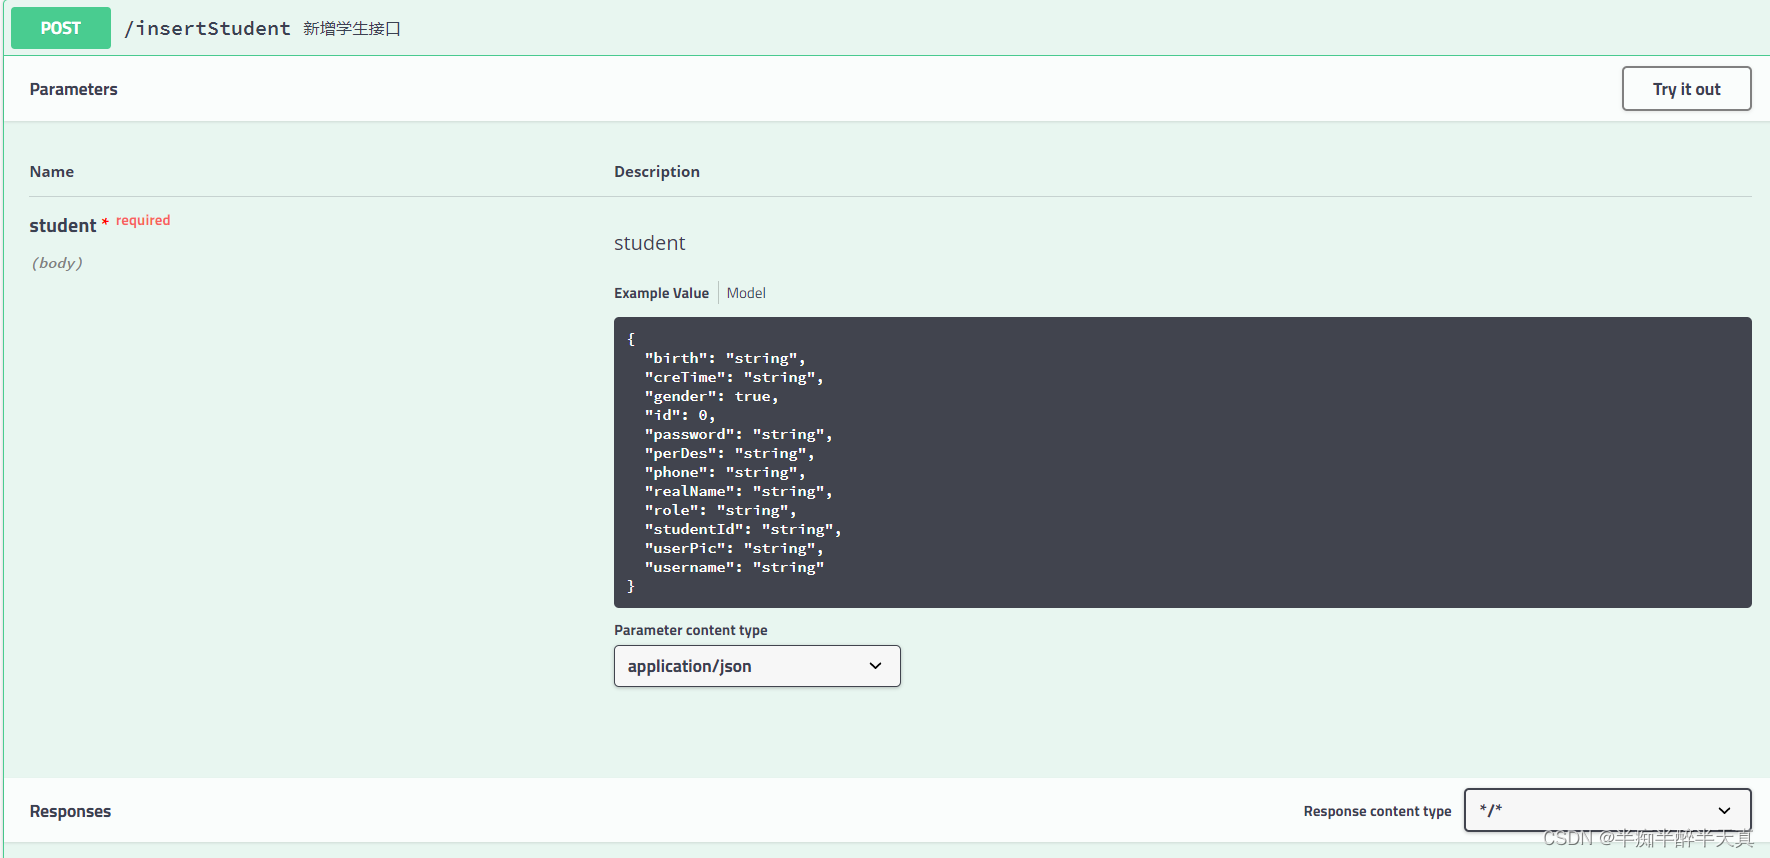The image size is (1770, 858).
Task: Click the "creTime": "string" line
Action: 734,377
